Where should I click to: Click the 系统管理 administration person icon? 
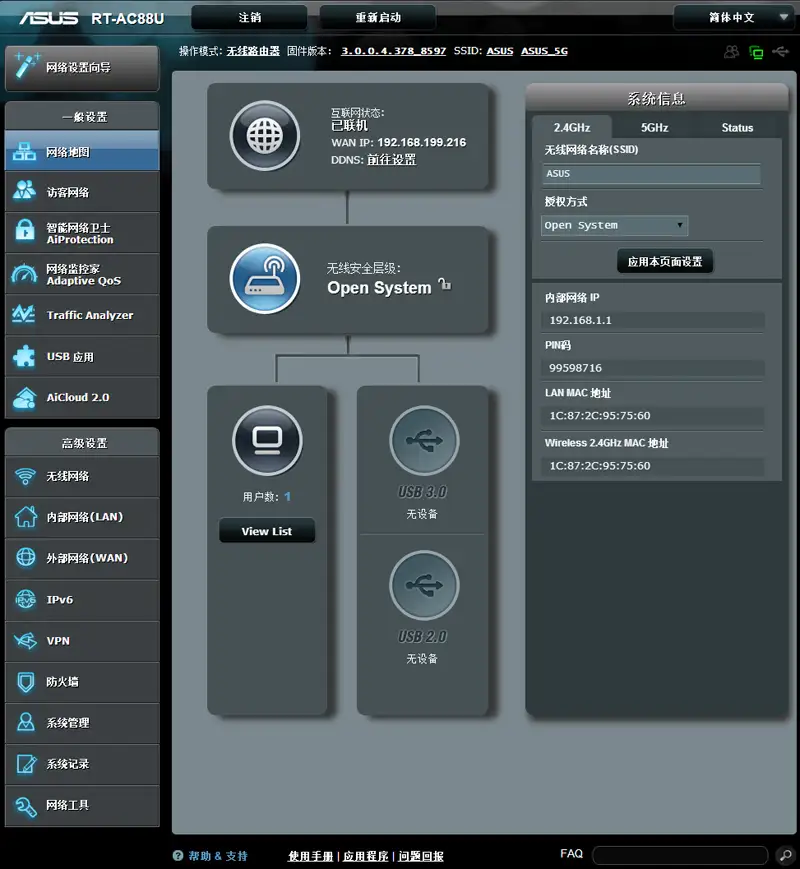click(x=26, y=722)
